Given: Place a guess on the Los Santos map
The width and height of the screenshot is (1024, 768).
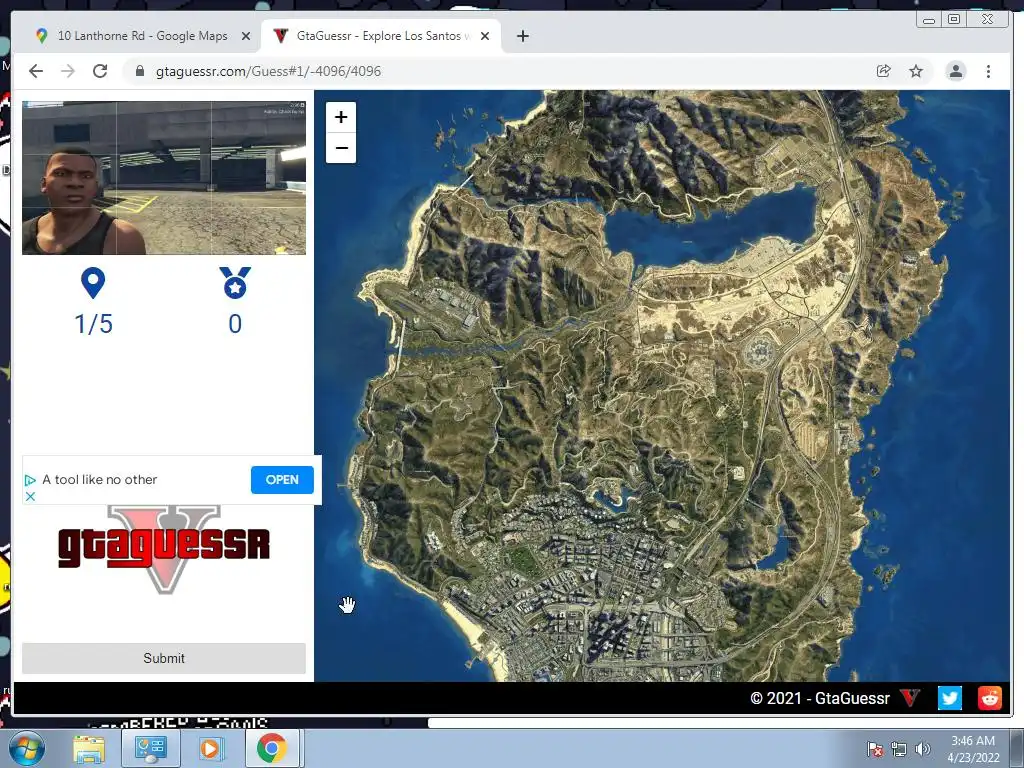Looking at the screenshot, I should coord(662,385).
